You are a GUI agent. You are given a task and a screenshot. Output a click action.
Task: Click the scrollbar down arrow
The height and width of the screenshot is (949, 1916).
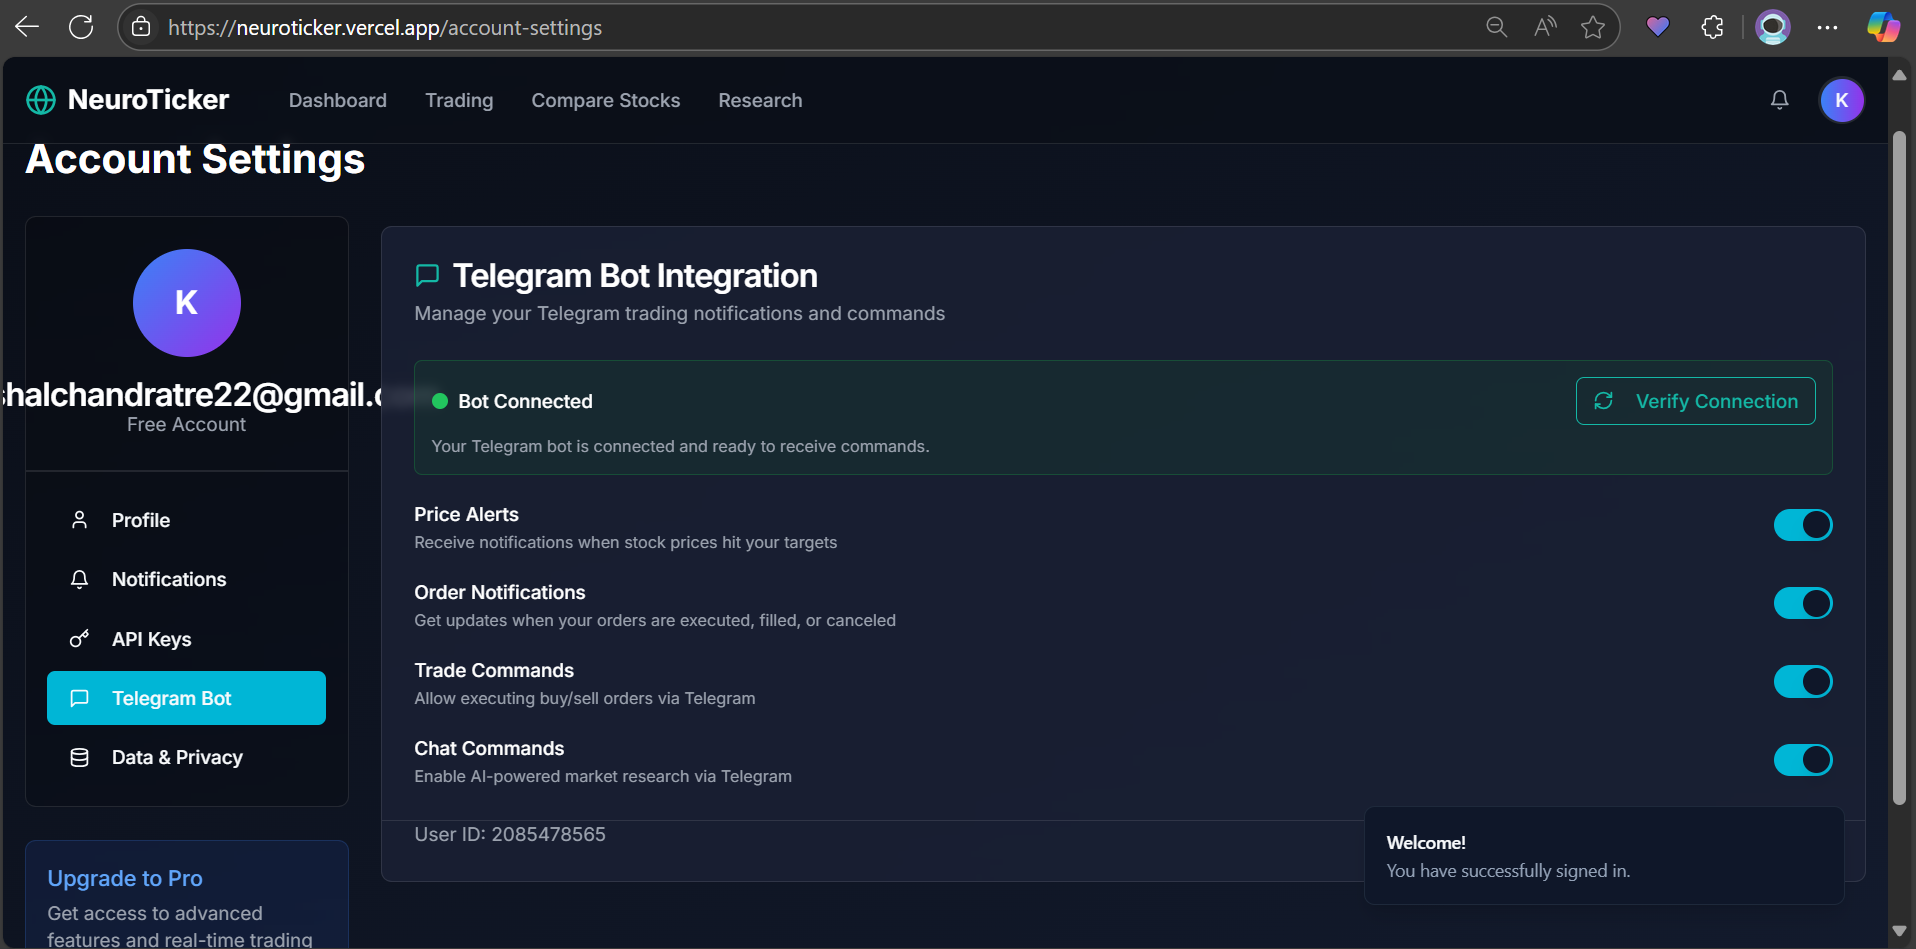click(1900, 931)
